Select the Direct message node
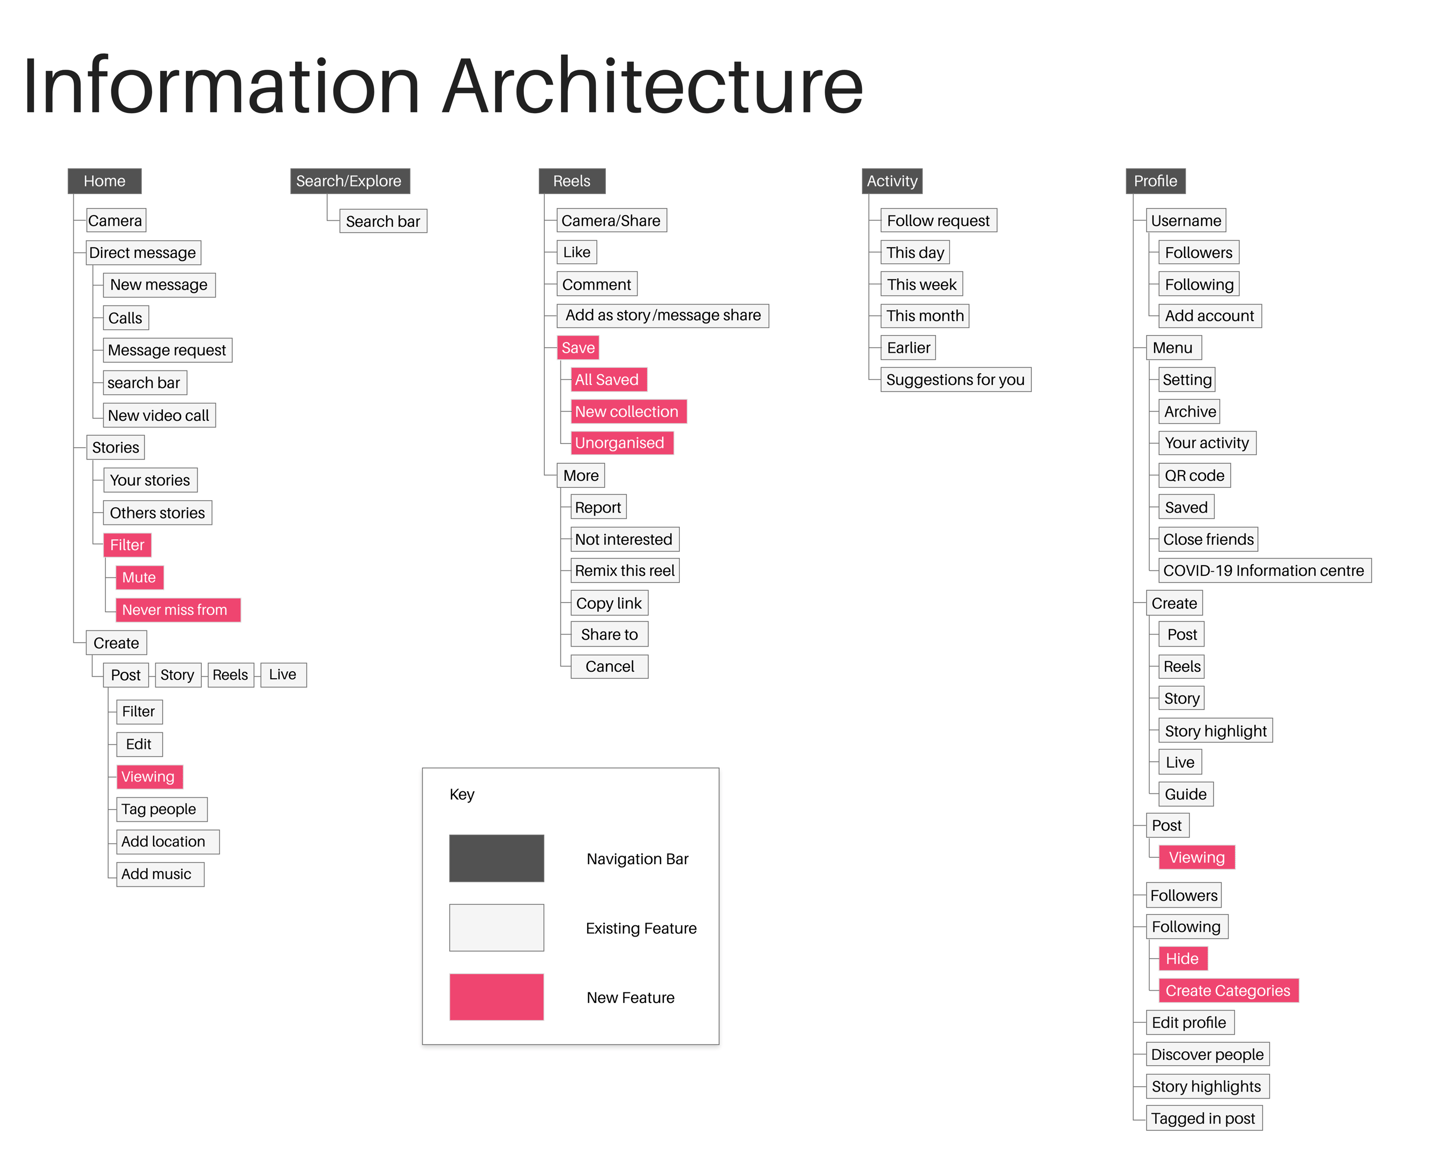 click(142, 253)
